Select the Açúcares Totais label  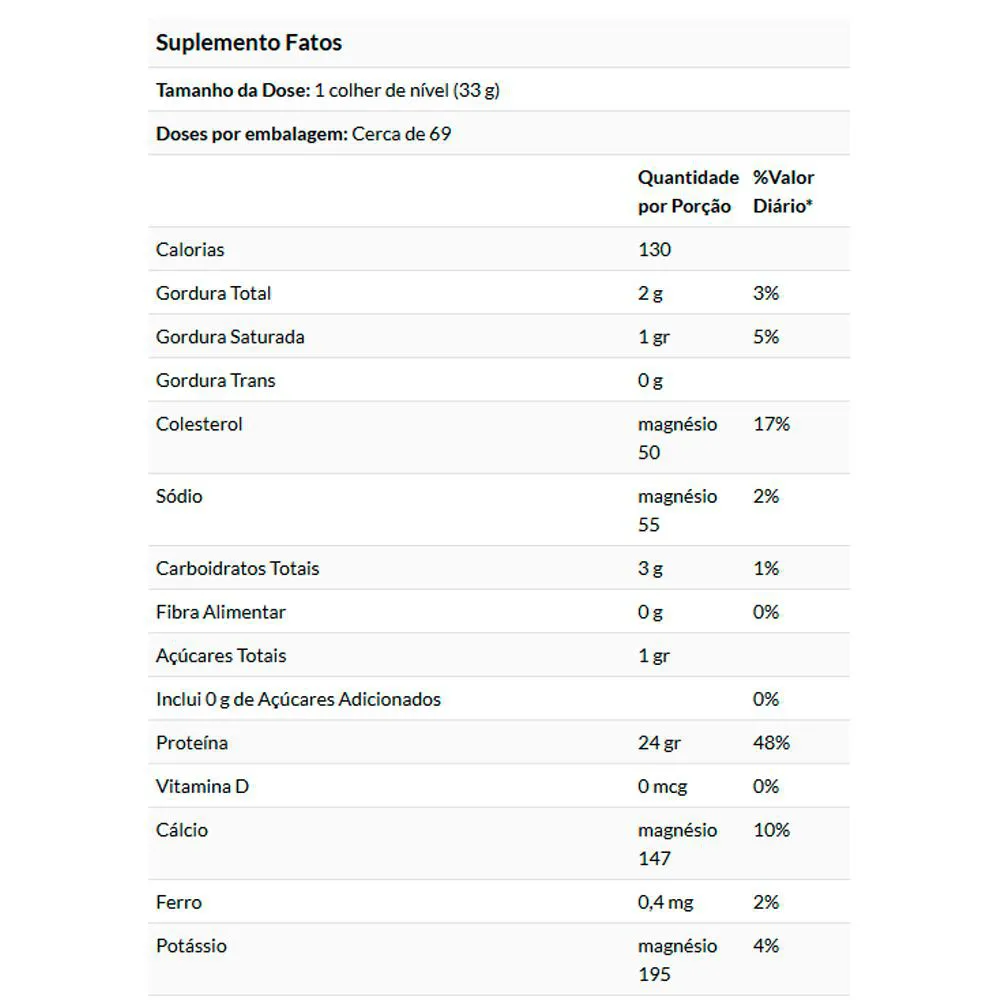tap(221, 656)
